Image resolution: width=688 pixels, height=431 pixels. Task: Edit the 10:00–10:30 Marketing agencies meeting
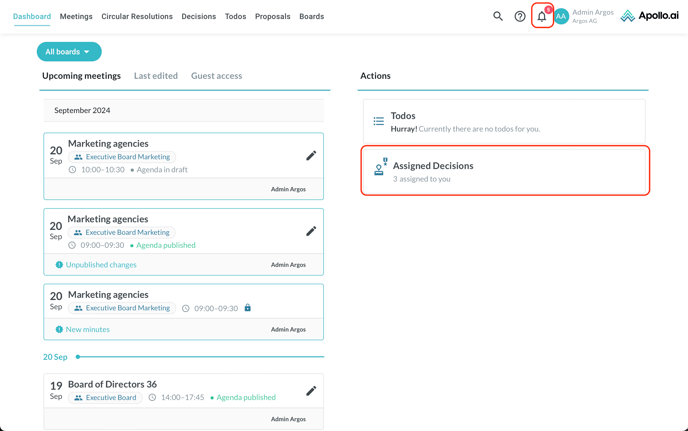click(x=311, y=156)
